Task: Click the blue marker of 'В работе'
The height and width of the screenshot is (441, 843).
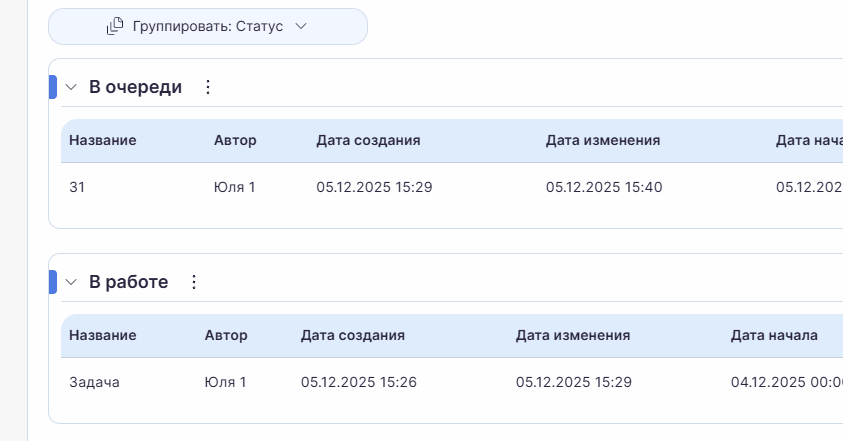Action: 53,282
